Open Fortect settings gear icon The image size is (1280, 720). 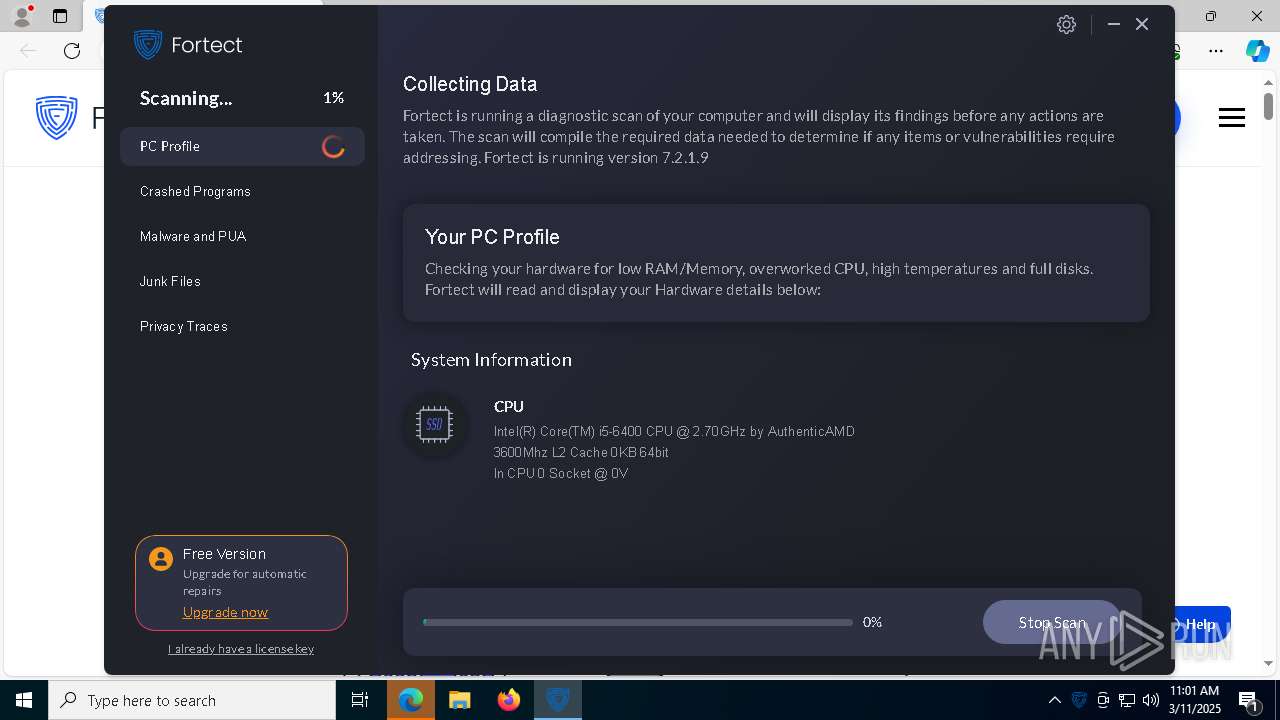tap(1066, 25)
